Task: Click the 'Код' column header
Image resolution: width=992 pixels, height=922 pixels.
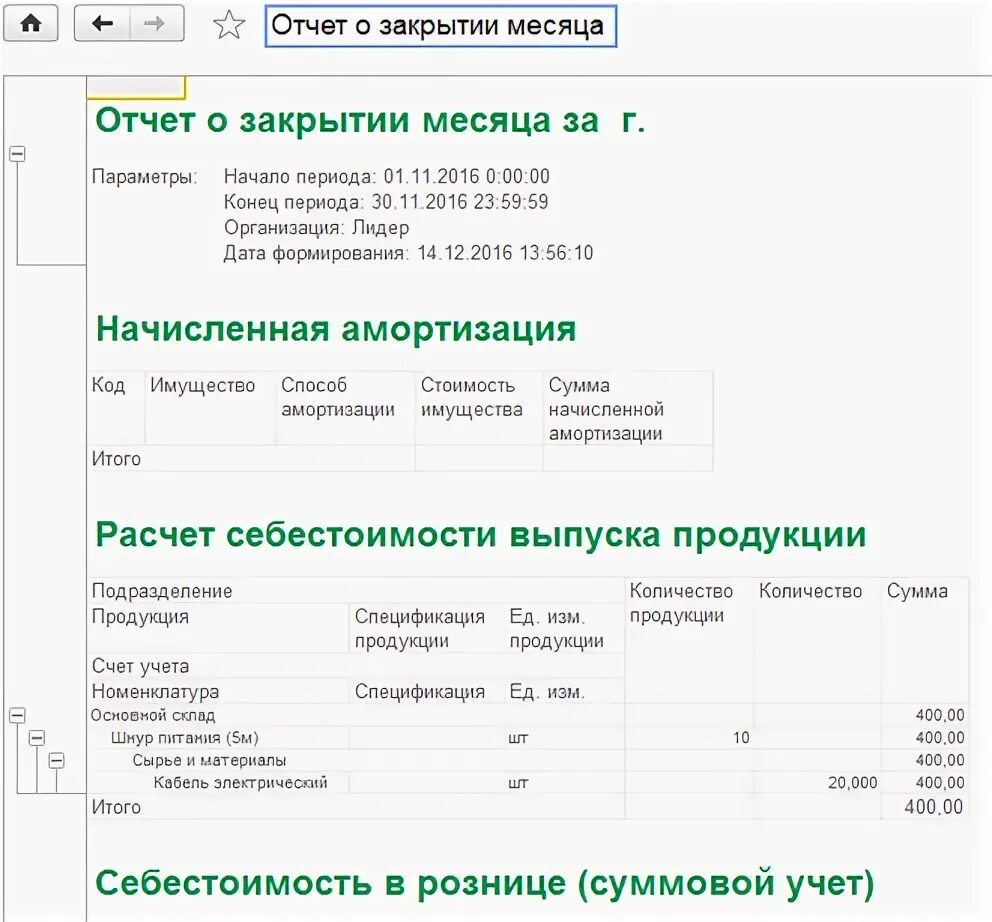Action: (116, 408)
